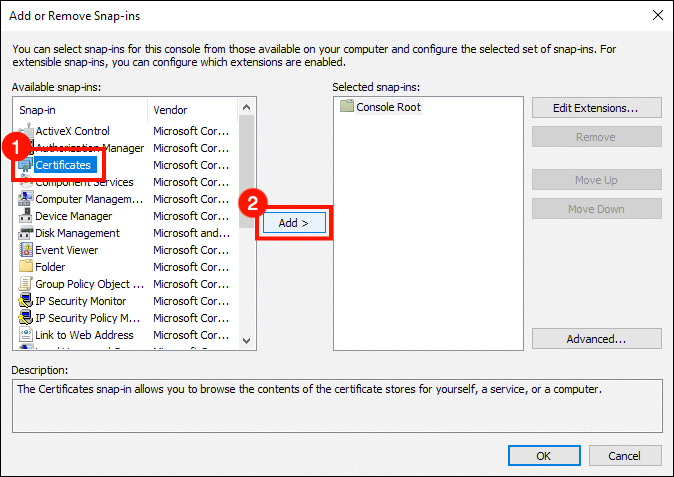The image size is (674, 477).
Task: Choose the Device Manager snap-in icon
Action: (27, 216)
